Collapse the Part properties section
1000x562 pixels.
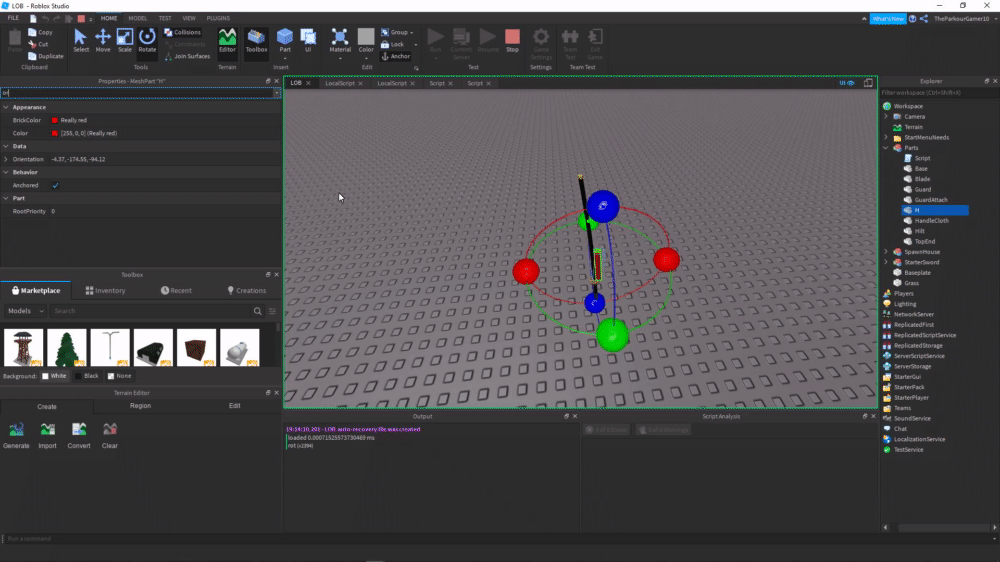tap(6, 198)
